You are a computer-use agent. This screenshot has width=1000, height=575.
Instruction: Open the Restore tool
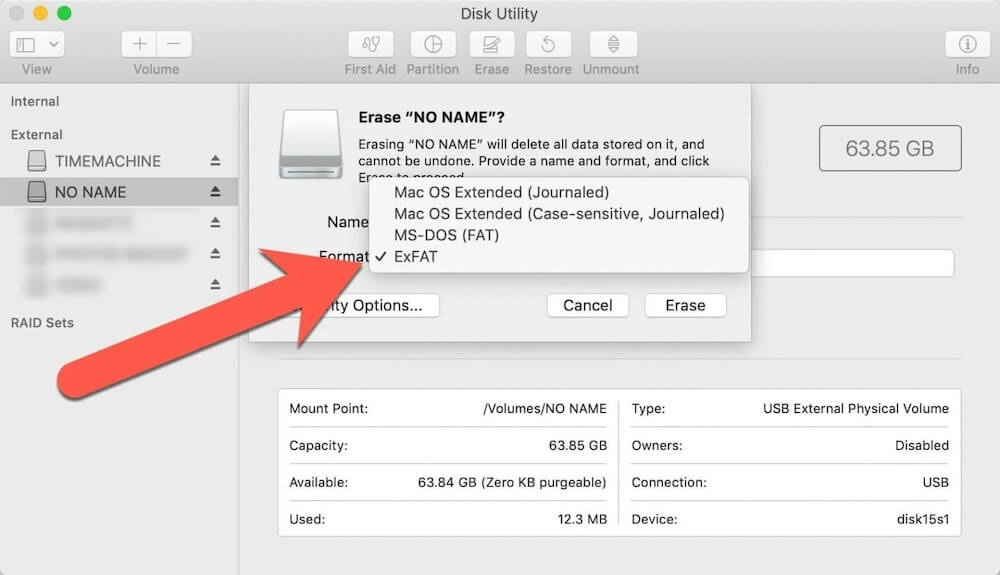[x=548, y=44]
